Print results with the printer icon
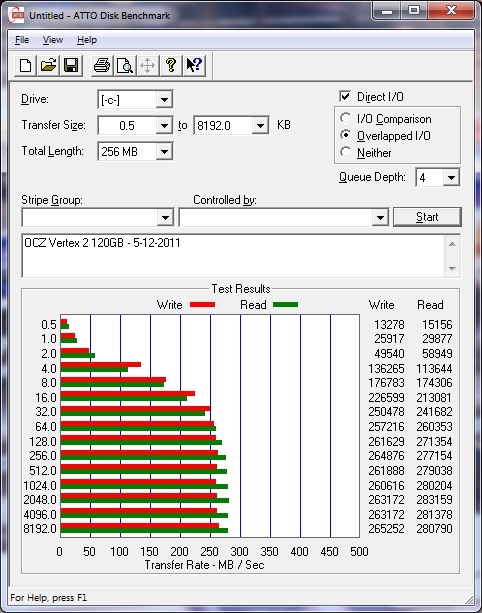482x613 pixels. point(102,65)
